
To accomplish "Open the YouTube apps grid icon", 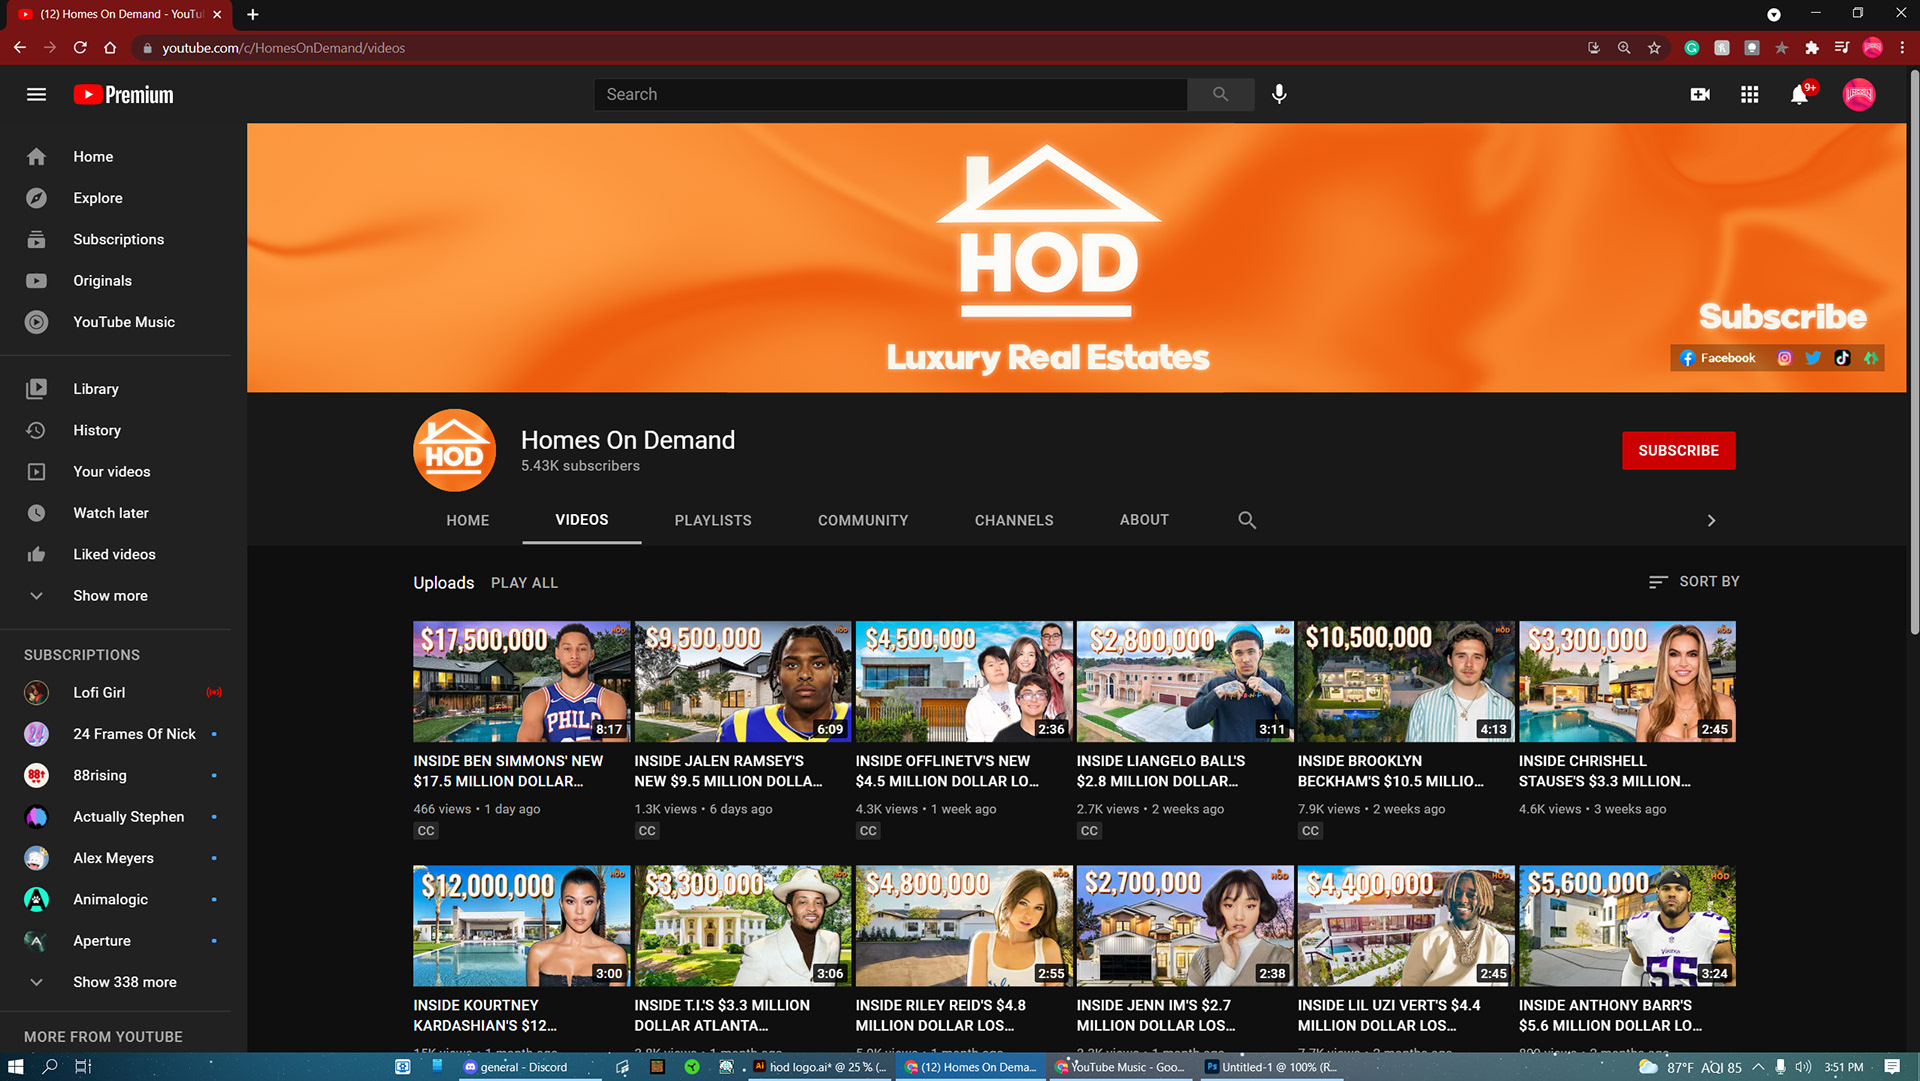I will 1749,94.
